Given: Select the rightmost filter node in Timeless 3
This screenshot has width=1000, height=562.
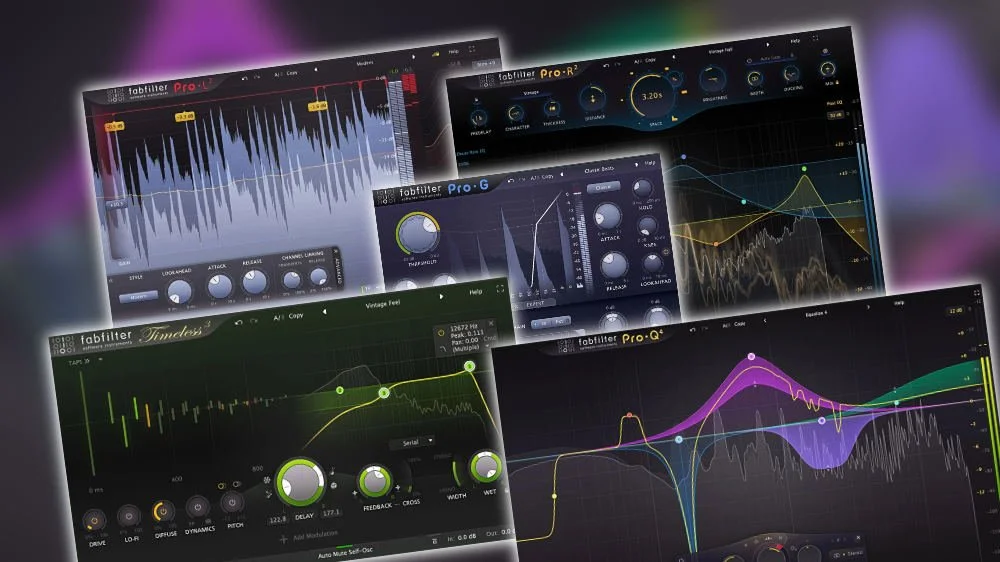Looking at the screenshot, I should tap(469, 366).
